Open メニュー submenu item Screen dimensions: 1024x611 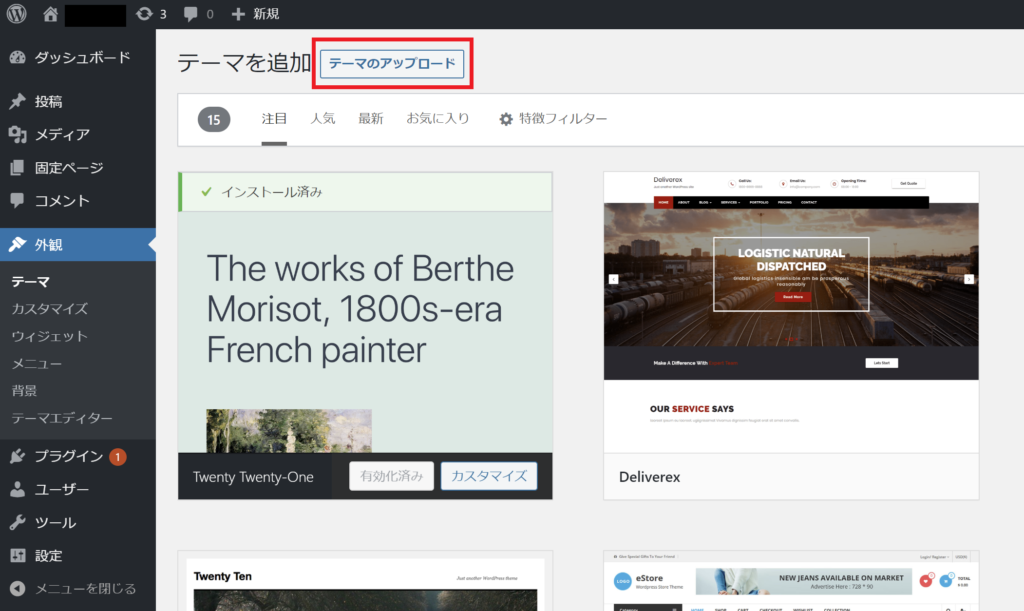point(37,364)
